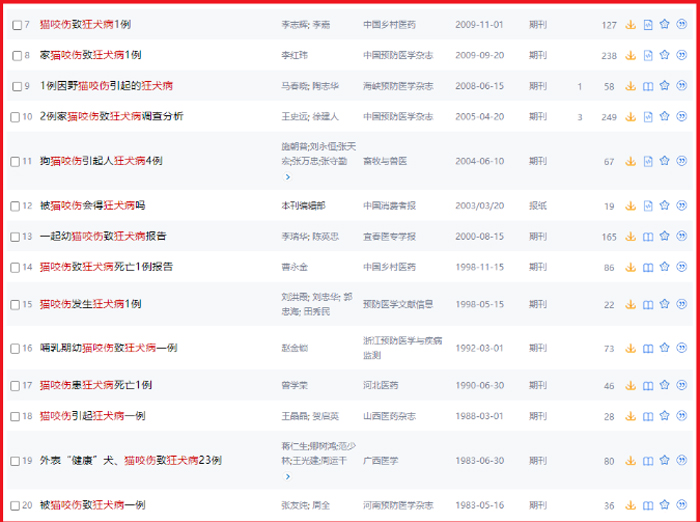Cite the article in row 11

tap(682, 161)
